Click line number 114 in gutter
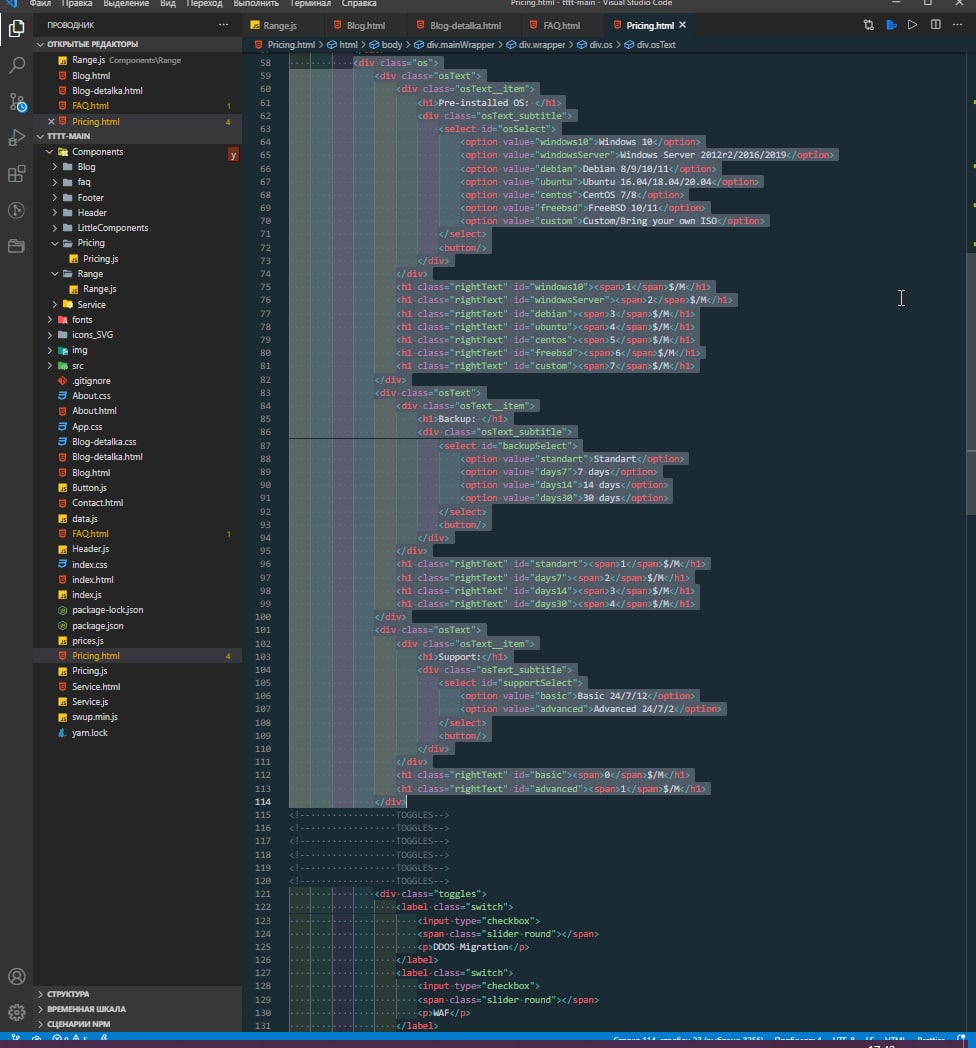 pos(263,801)
